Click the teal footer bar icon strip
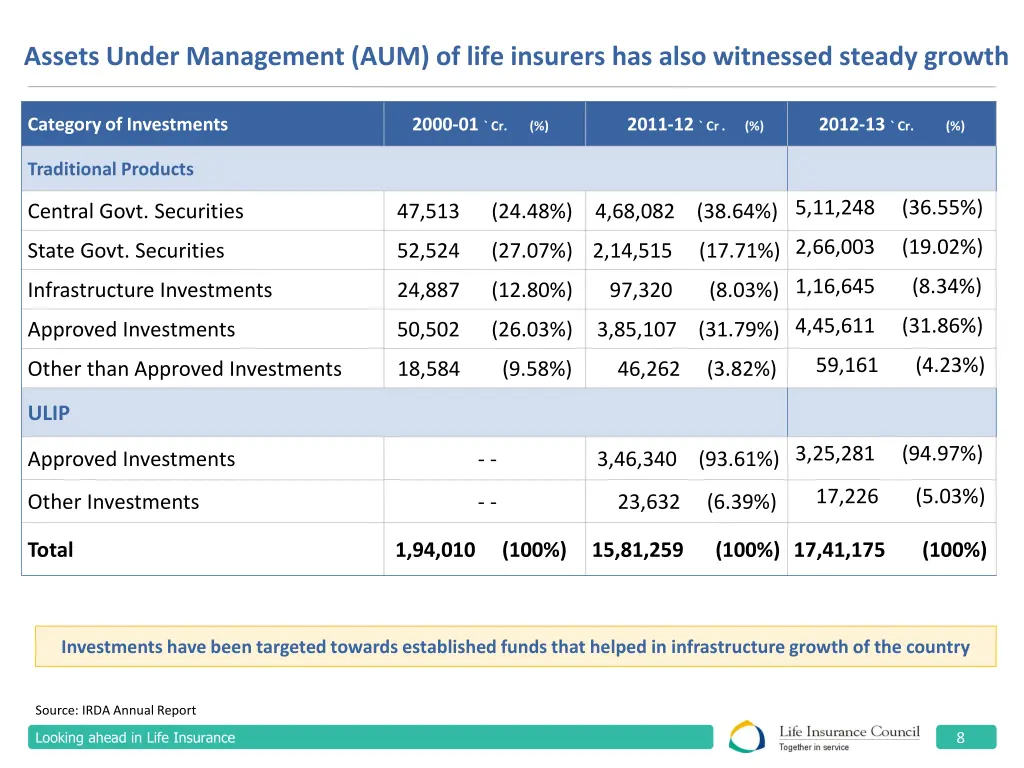The height and width of the screenshot is (768, 1024). 370,737
